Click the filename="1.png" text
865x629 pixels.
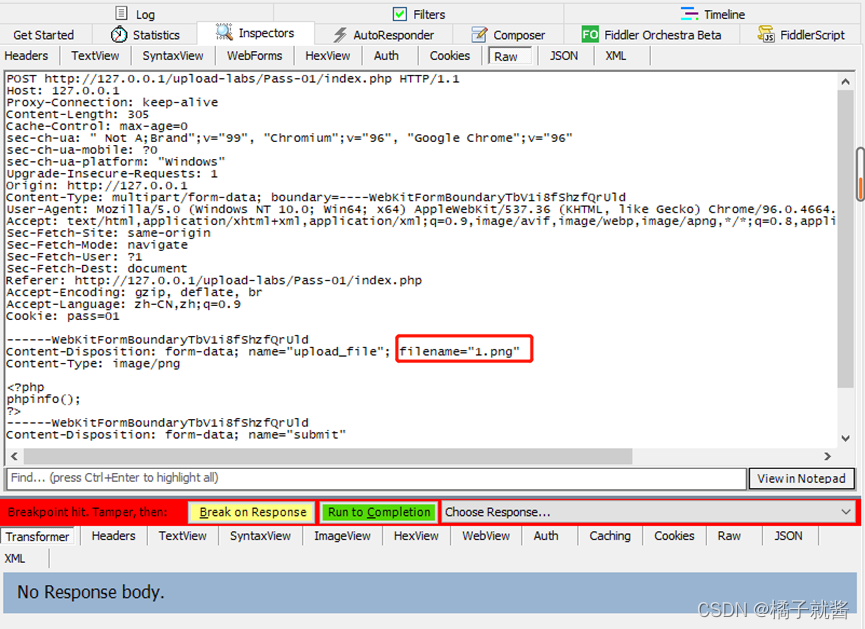(460, 351)
